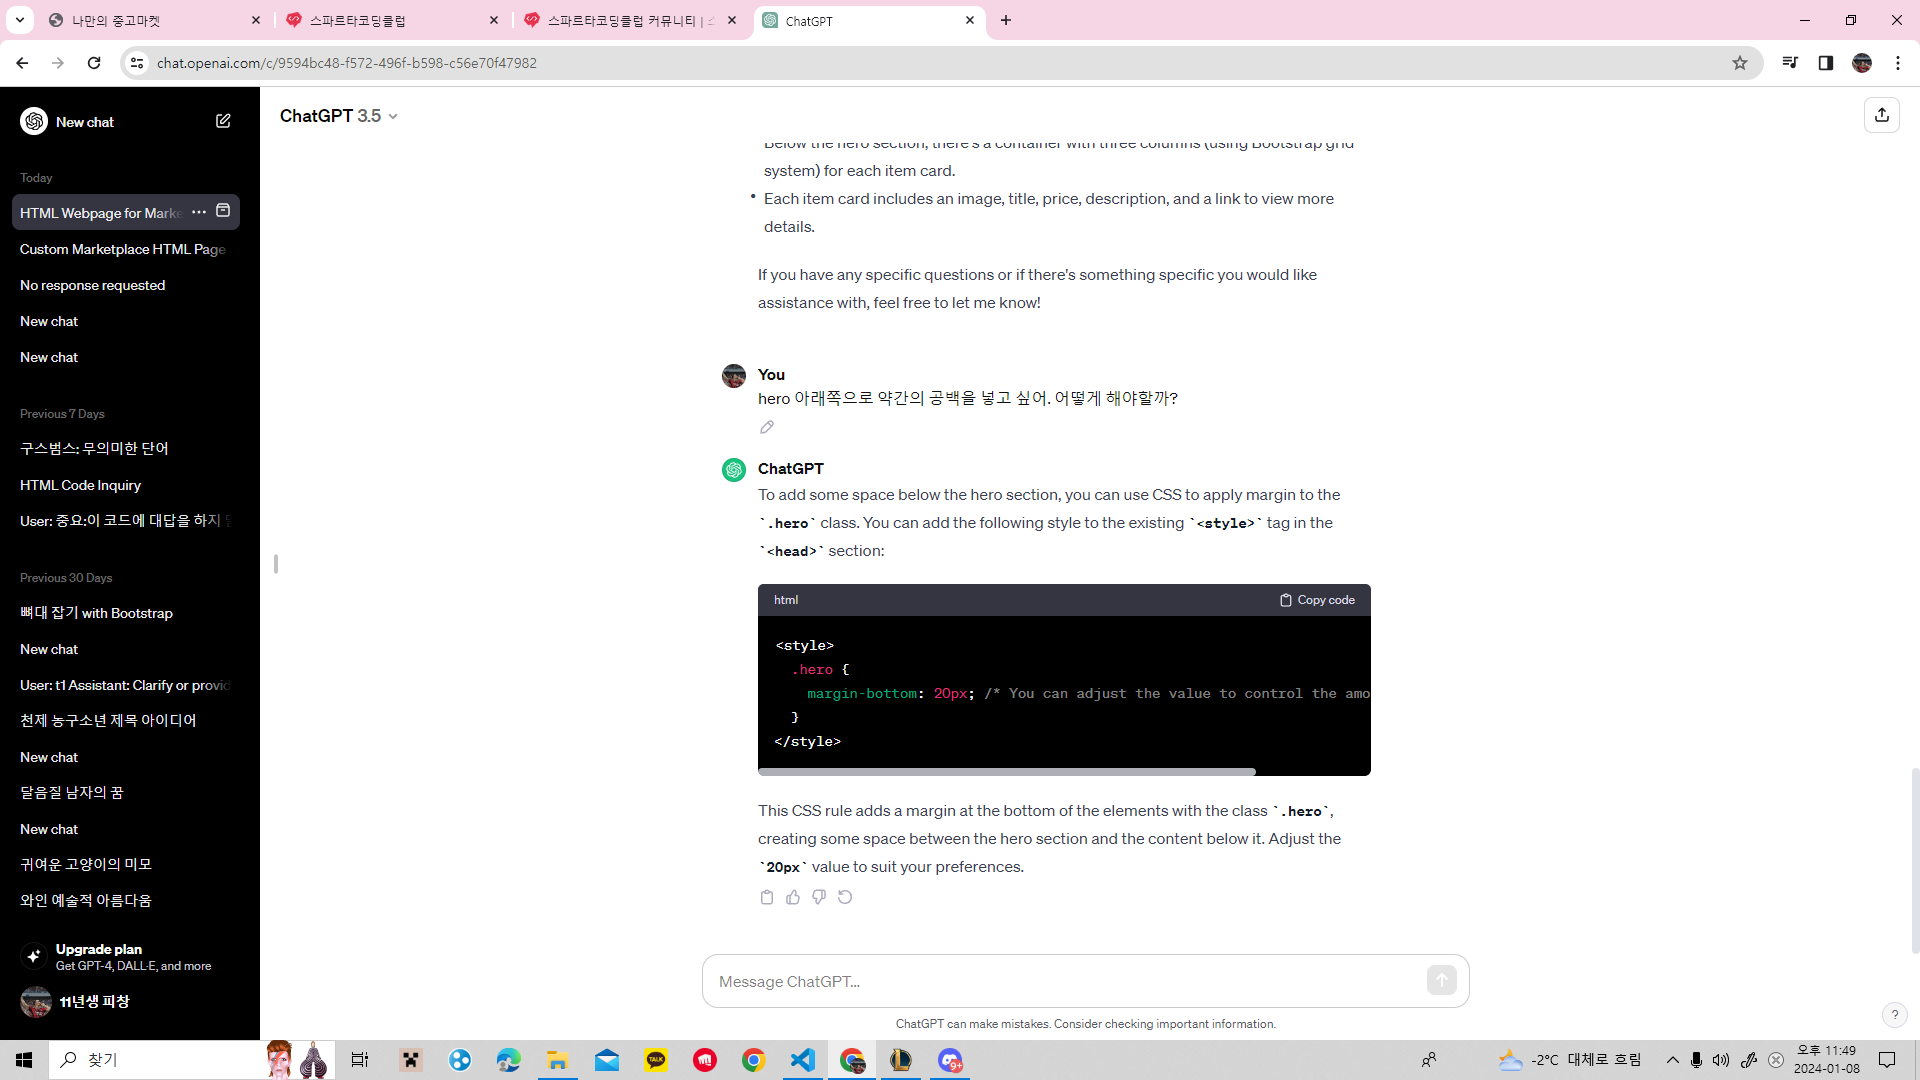Open the taskbar clock and date
Image resolution: width=1920 pixels, height=1080 pixels.
click(x=1826, y=1060)
